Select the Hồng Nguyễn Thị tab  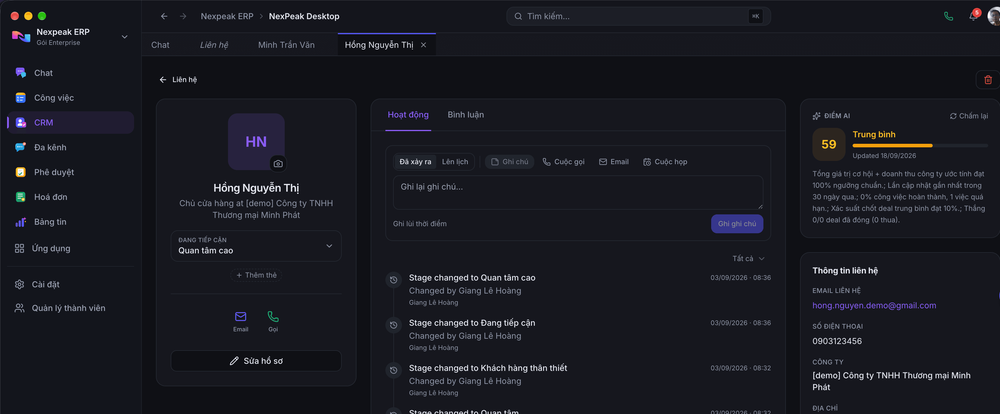point(379,45)
